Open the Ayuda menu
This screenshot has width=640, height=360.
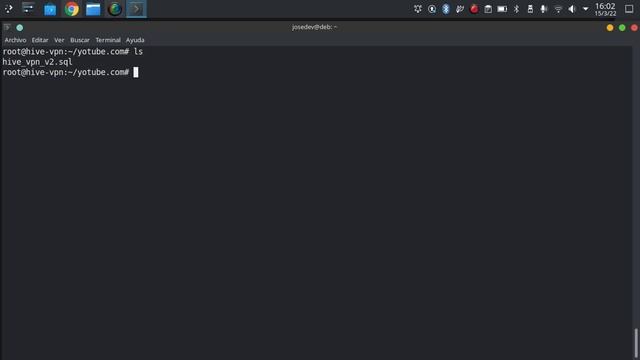pos(135,40)
